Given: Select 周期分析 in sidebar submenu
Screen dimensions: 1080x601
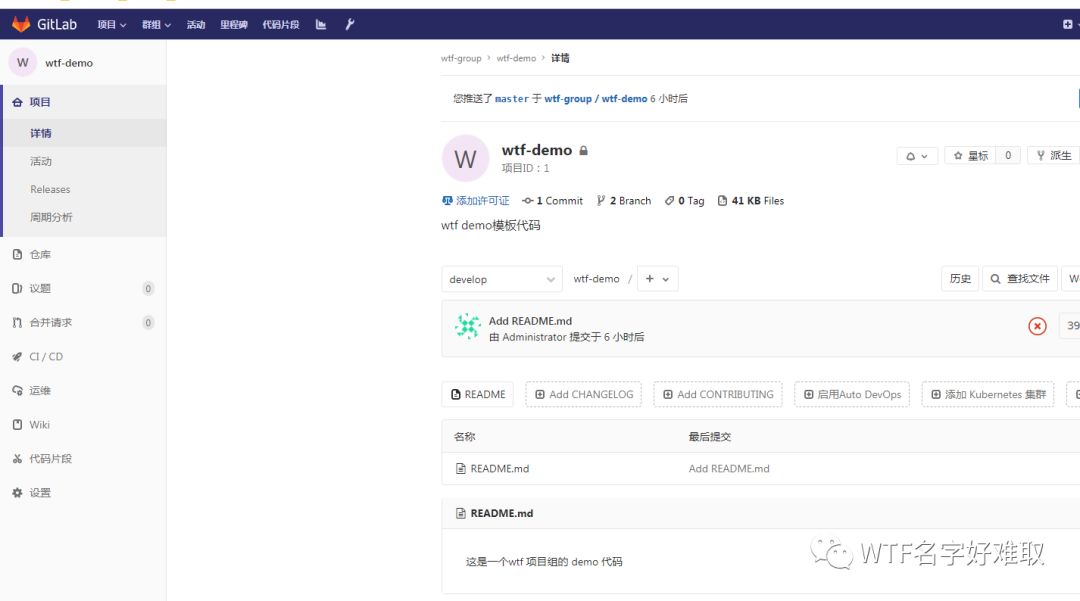Looking at the screenshot, I should [51, 217].
